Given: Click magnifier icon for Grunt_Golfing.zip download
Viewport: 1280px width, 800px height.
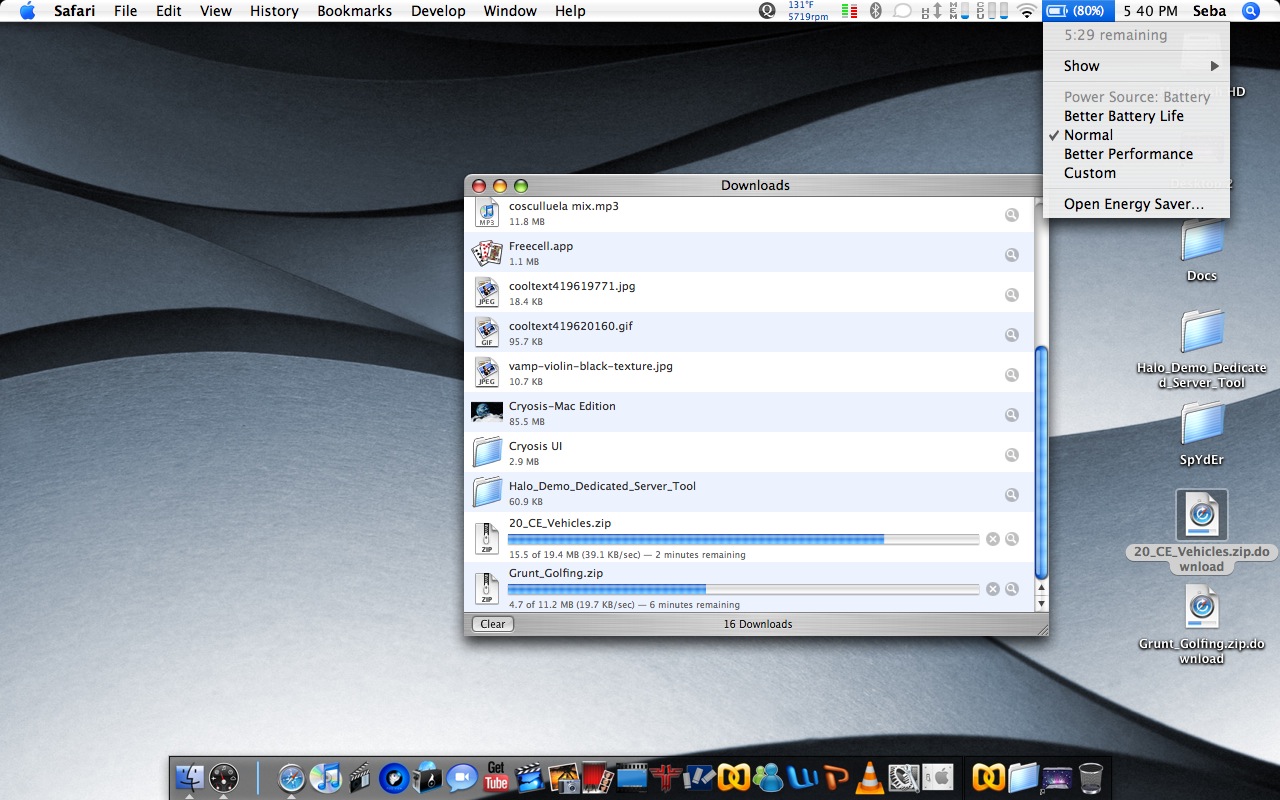Looking at the screenshot, I should click(1012, 589).
